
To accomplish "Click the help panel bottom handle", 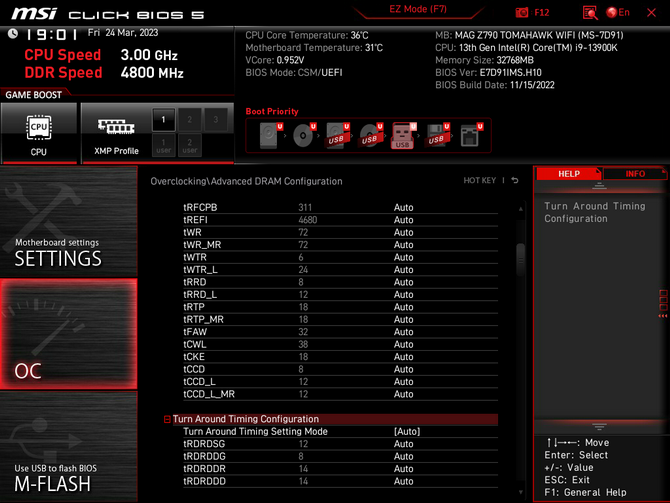I will pyautogui.click(x=599, y=427).
